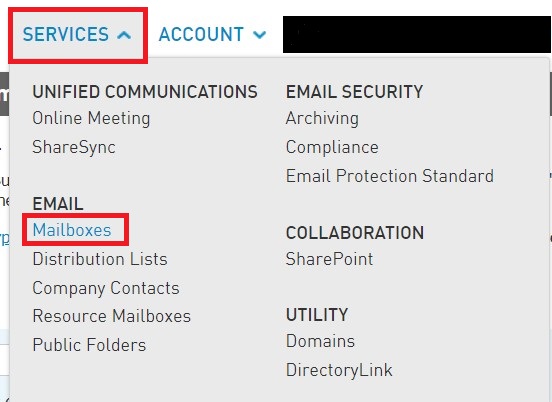Viewport: 552px width, 402px height.
Task: Open Mailboxes under Email
Action: pyautogui.click(x=72, y=230)
